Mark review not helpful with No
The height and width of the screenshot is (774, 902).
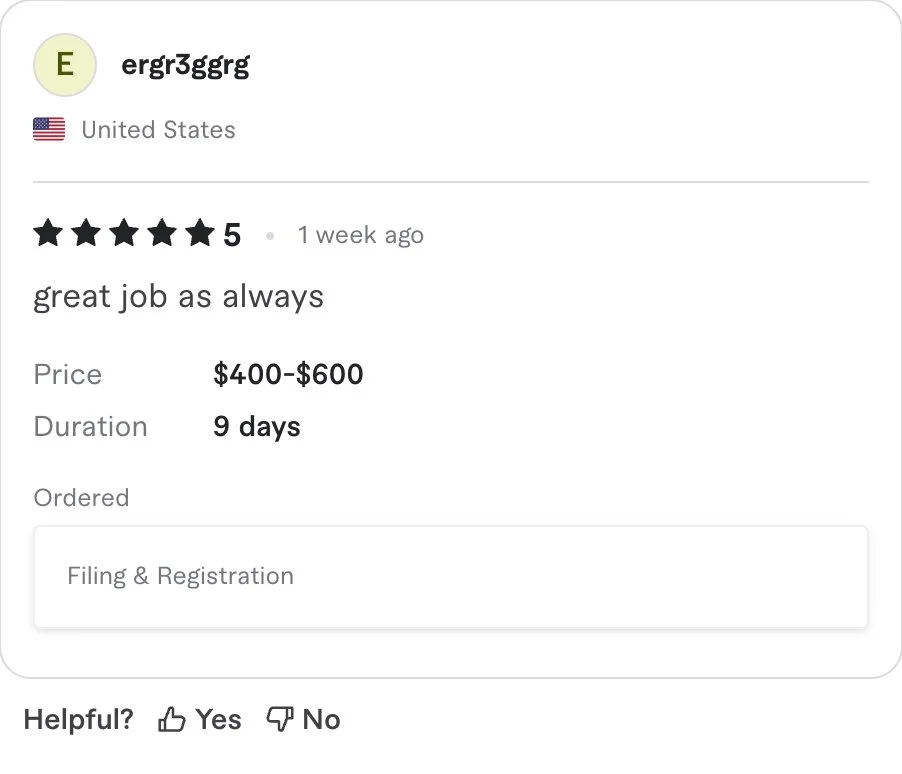coord(321,720)
